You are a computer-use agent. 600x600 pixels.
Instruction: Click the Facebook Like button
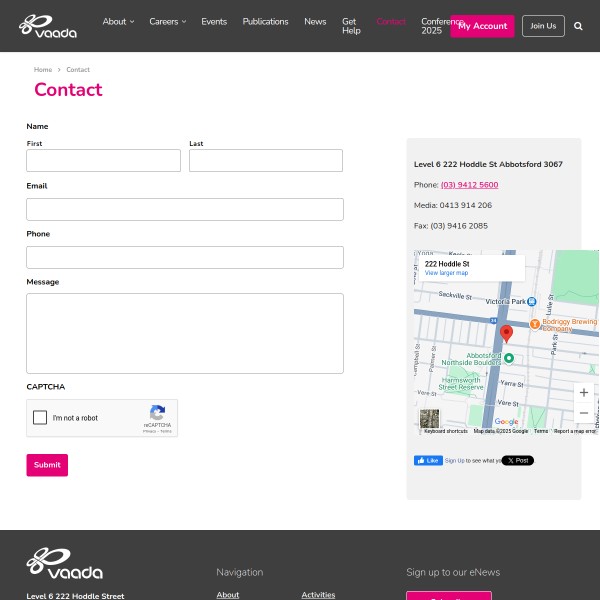pos(428,460)
